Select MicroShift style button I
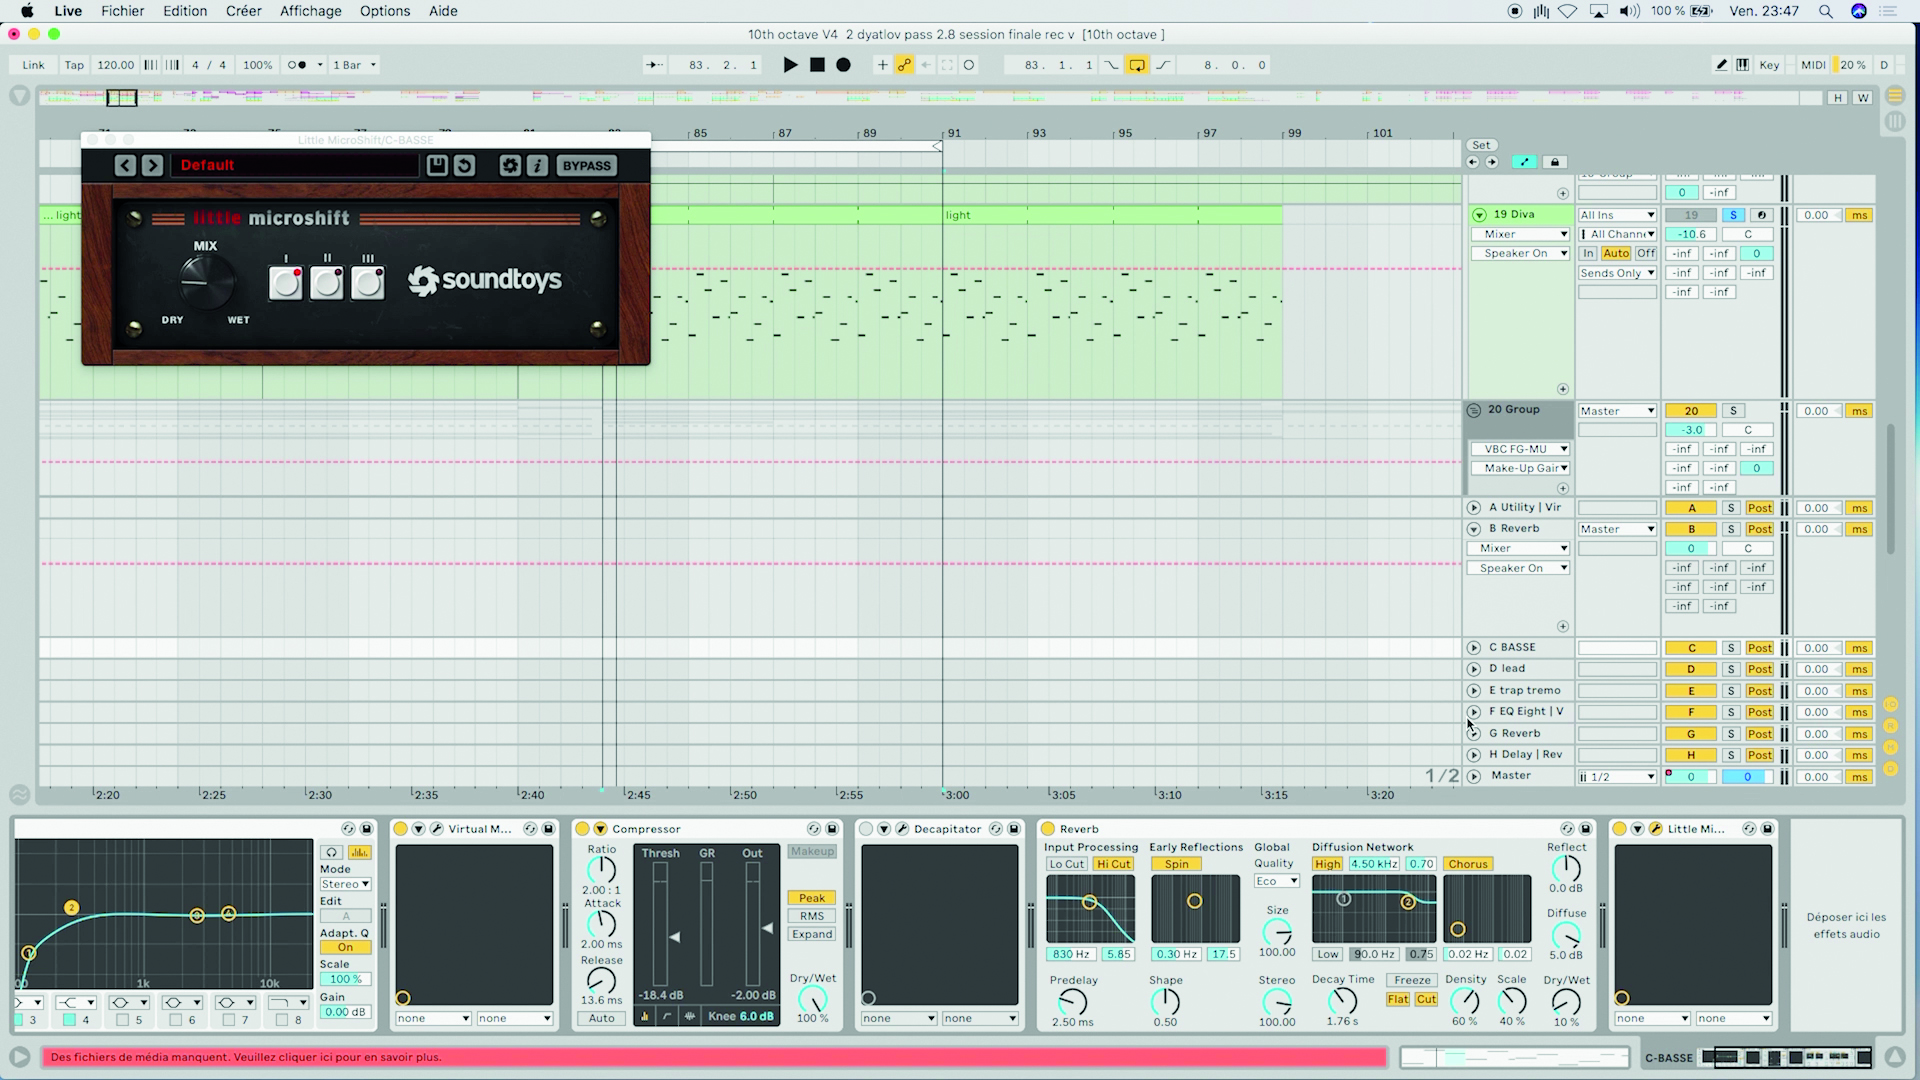The width and height of the screenshot is (1920, 1080). point(286,283)
